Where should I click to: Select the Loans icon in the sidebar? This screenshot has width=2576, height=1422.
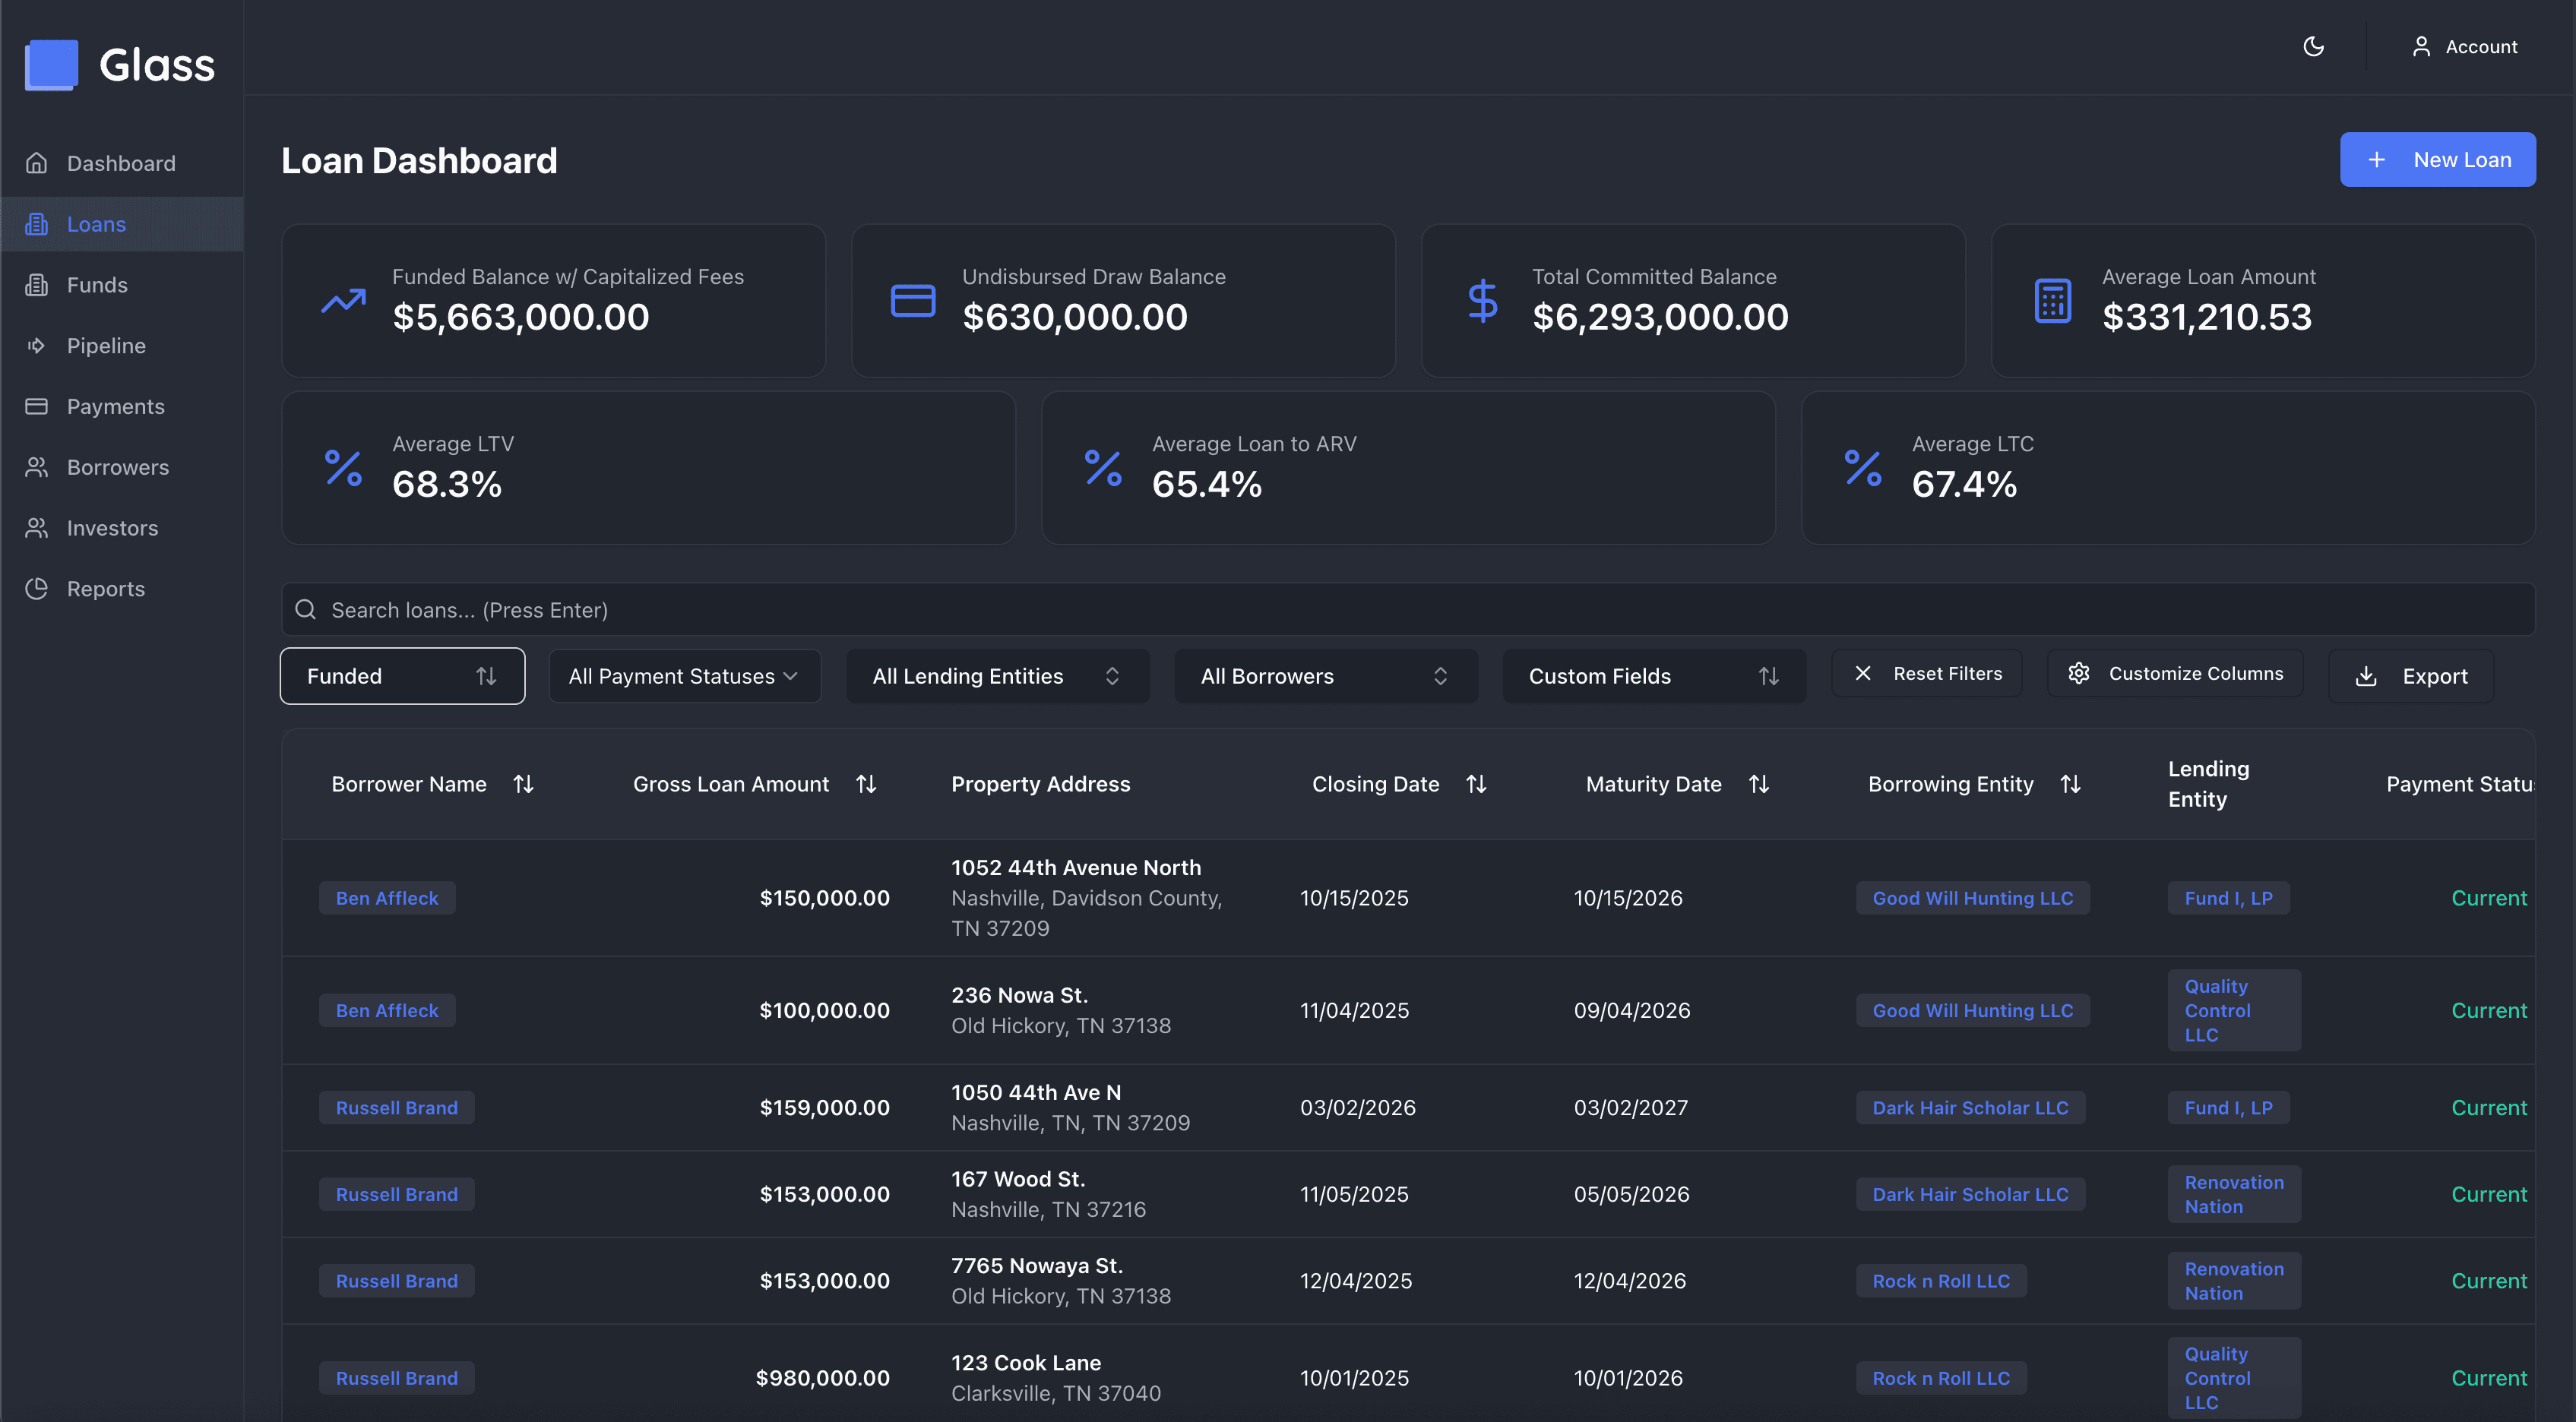(x=37, y=224)
